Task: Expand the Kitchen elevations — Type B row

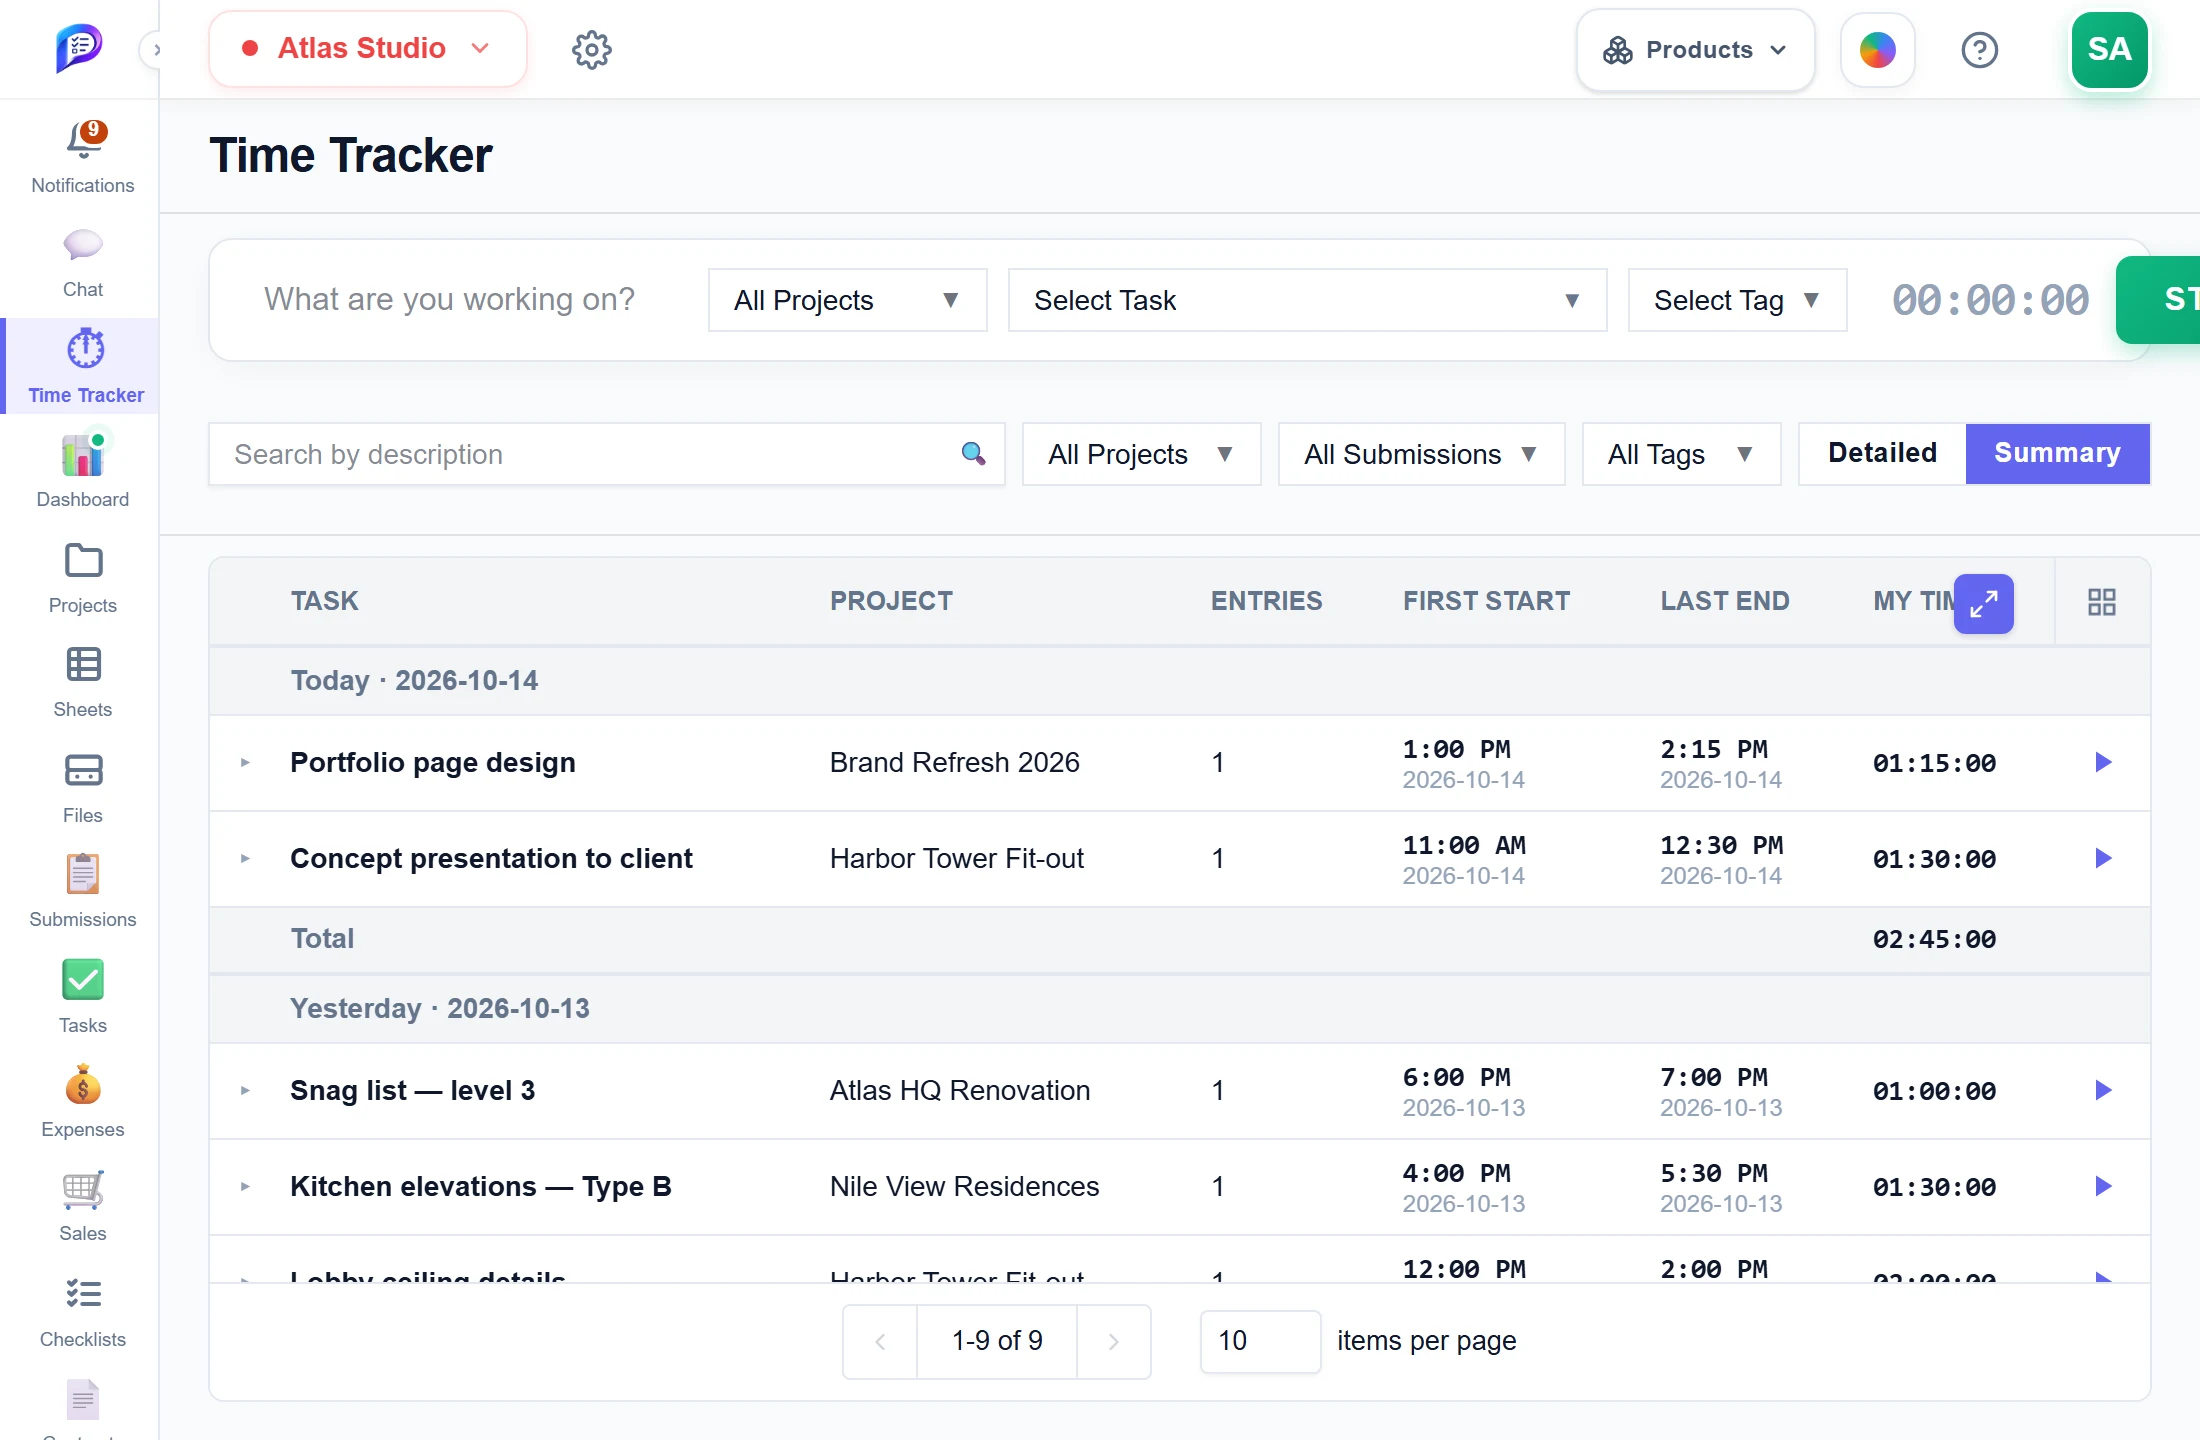Action: coord(245,1187)
